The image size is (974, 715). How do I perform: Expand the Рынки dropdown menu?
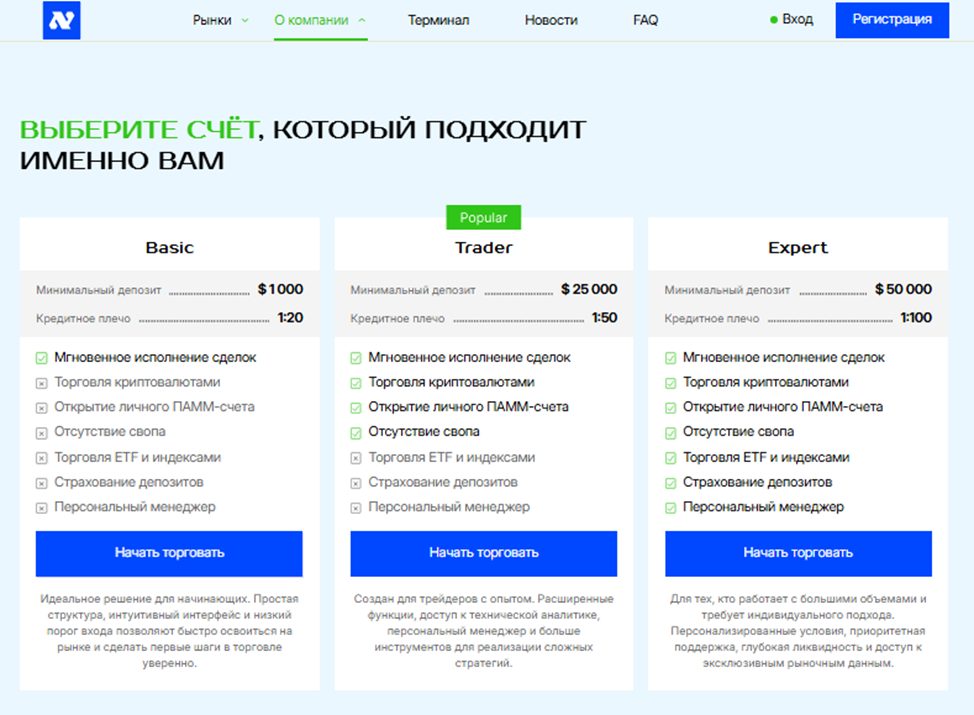(x=212, y=20)
